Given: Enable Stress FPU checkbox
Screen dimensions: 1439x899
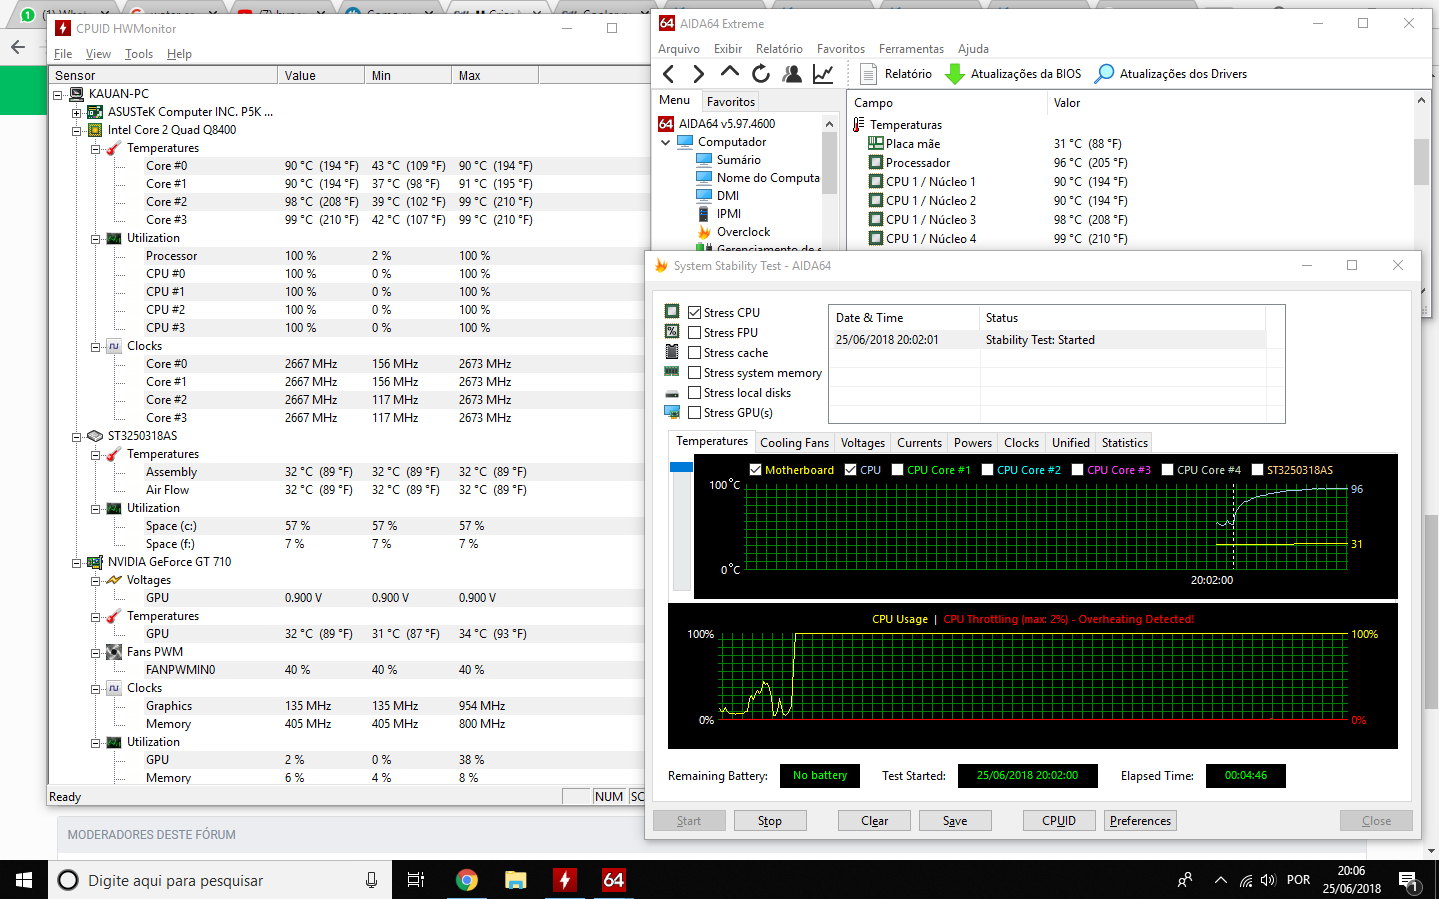Looking at the screenshot, I should [x=694, y=332].
